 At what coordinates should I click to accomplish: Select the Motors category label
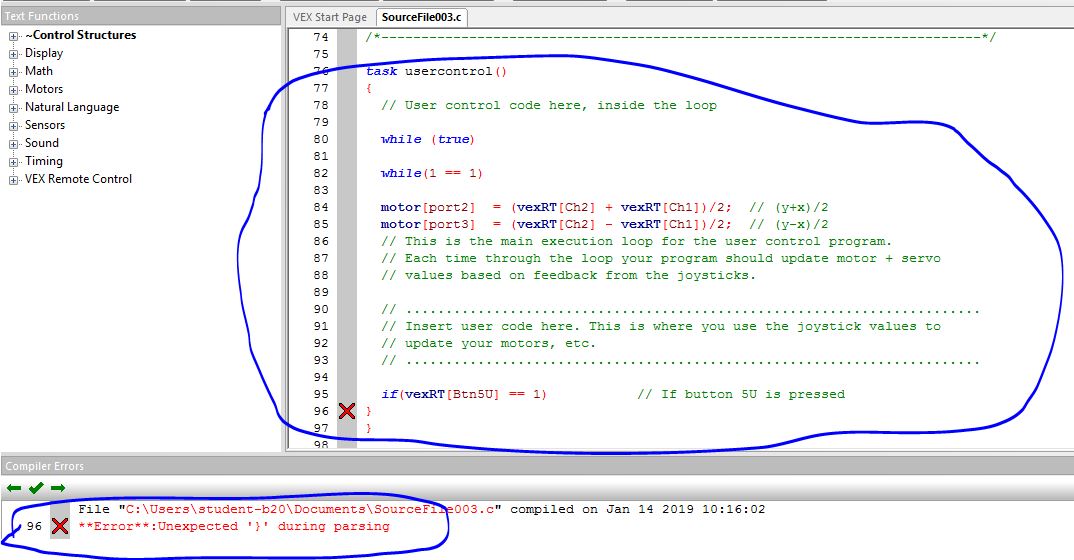pos(44,89)
